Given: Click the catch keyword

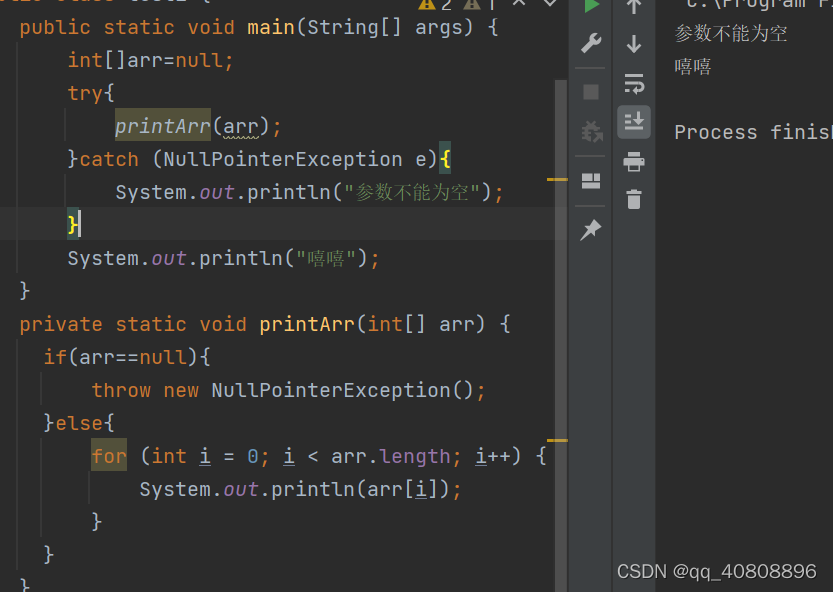Looking at the screenshot, I should (x=109, y=159).
